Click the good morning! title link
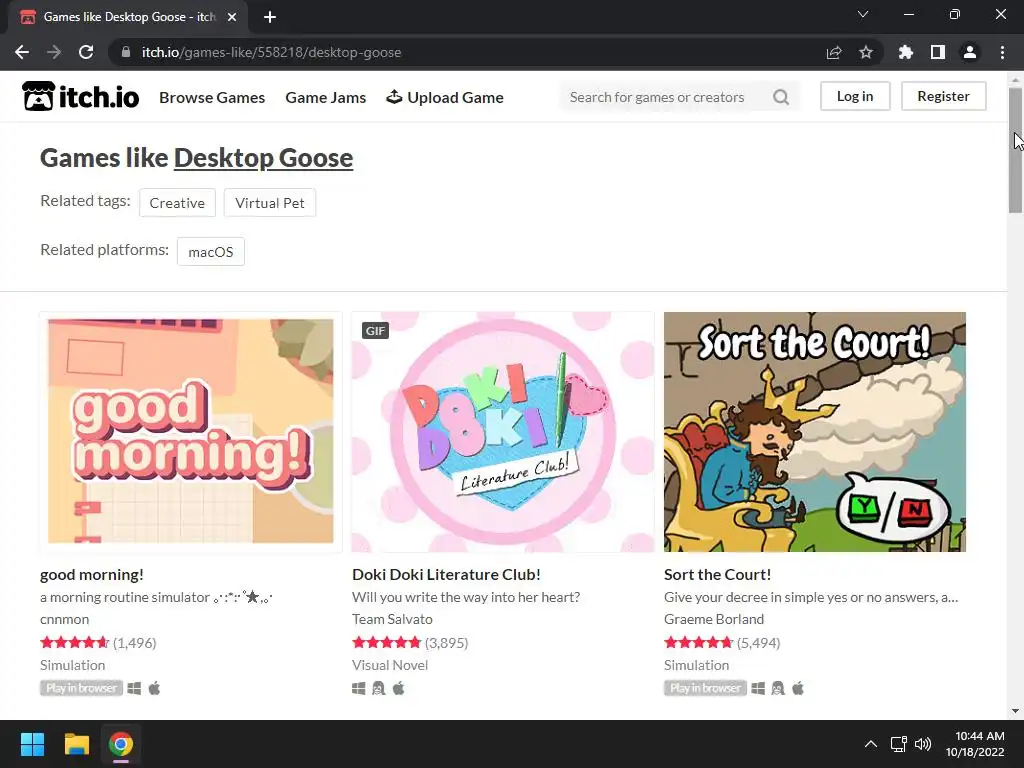This screenshot has width=1024, height=768. point(91,575)
